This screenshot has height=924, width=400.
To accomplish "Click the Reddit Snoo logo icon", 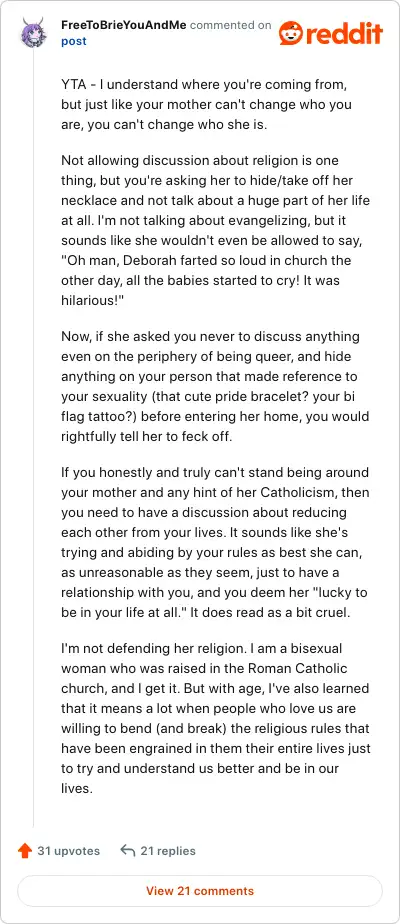I will [290, 33].
